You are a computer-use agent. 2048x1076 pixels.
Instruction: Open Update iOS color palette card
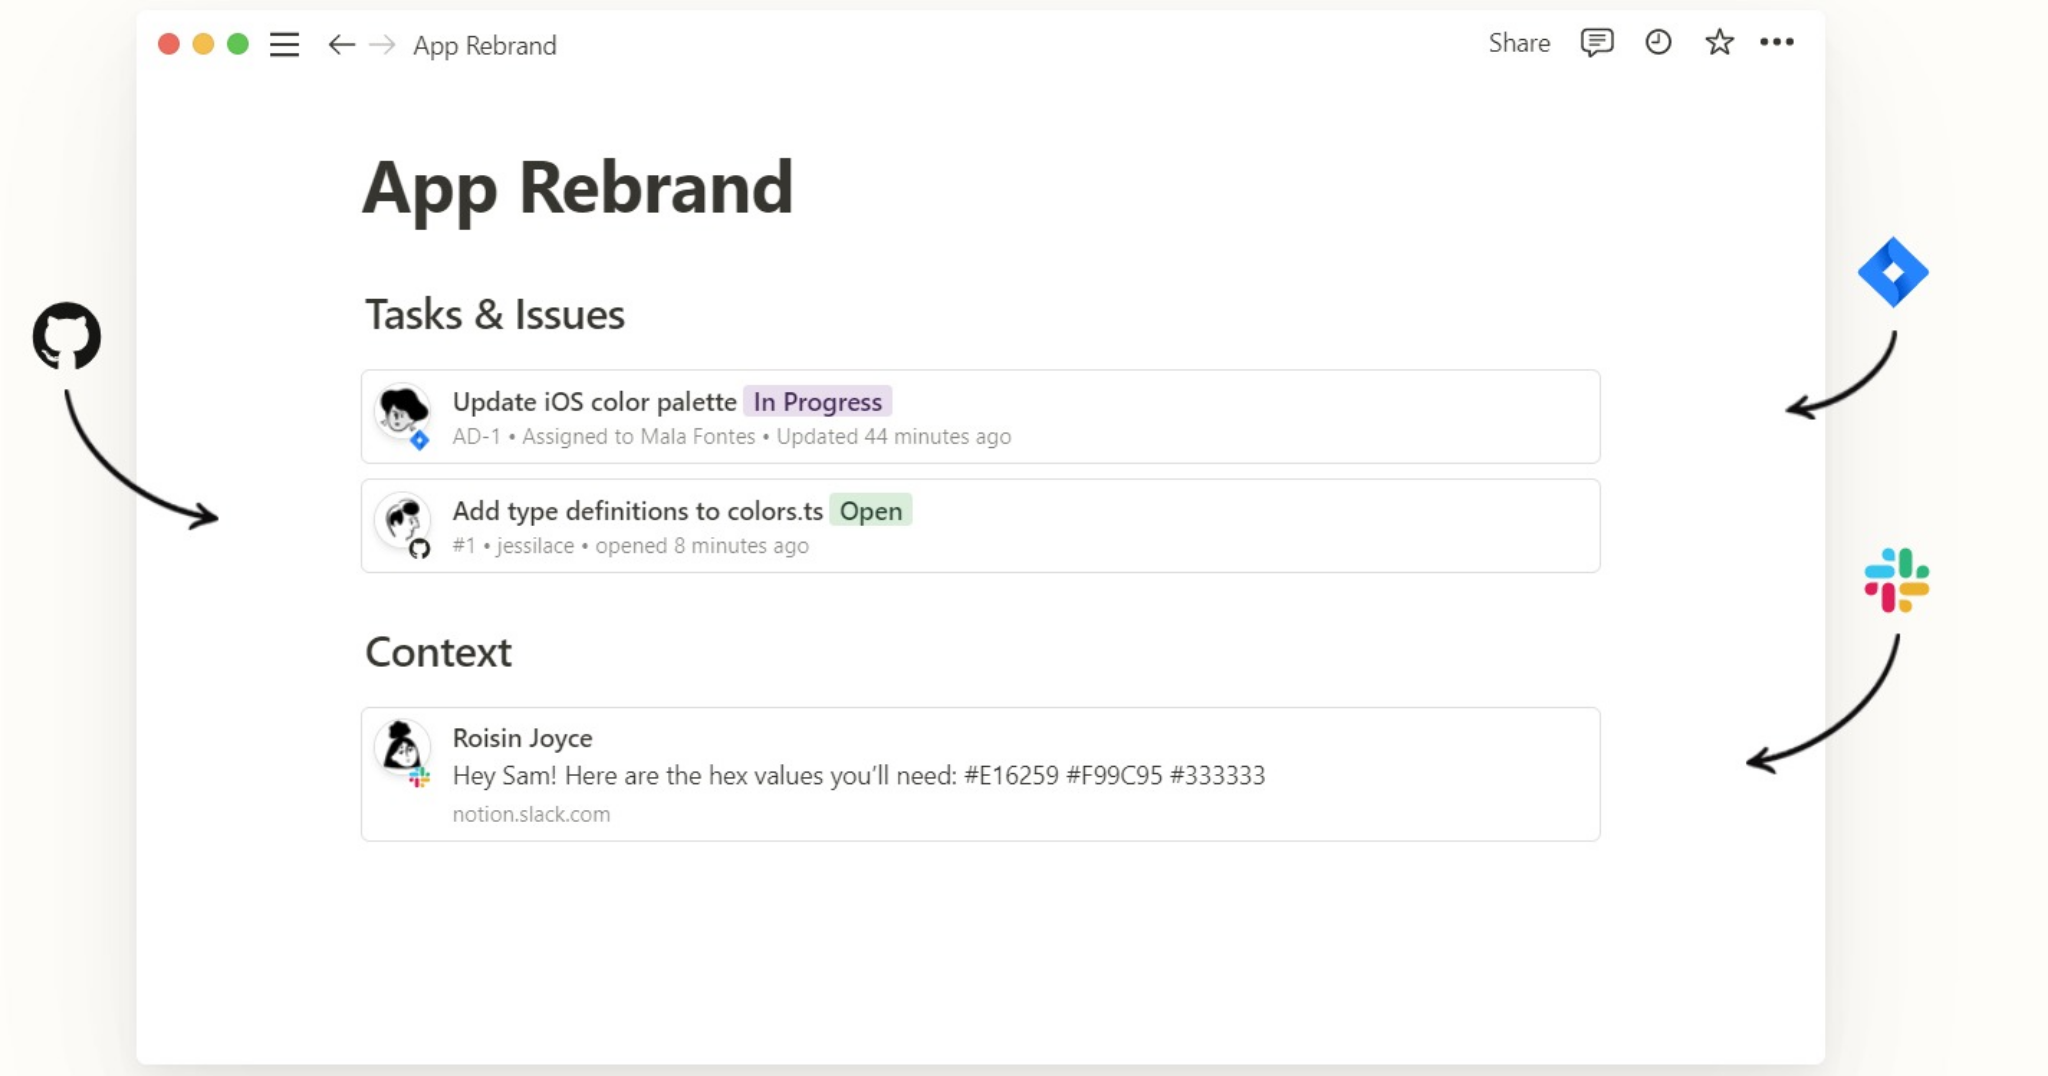coord(980,417)
